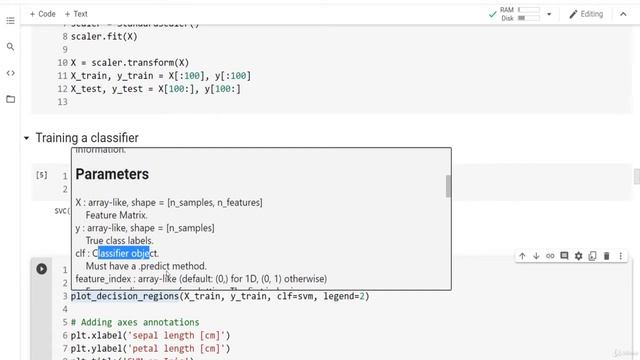Open the cell editor settings gear

click(578, 256)
